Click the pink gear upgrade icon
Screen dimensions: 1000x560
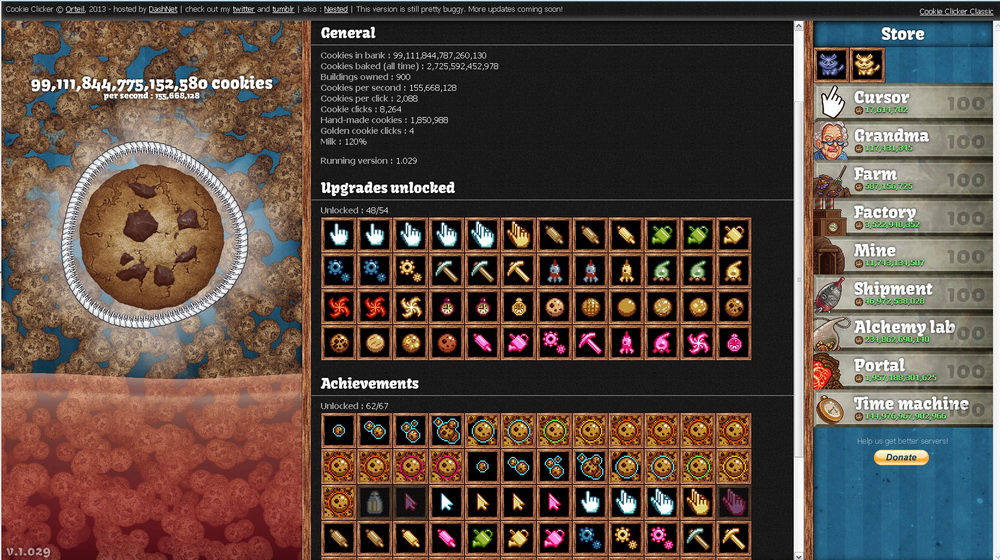[553, 343]
